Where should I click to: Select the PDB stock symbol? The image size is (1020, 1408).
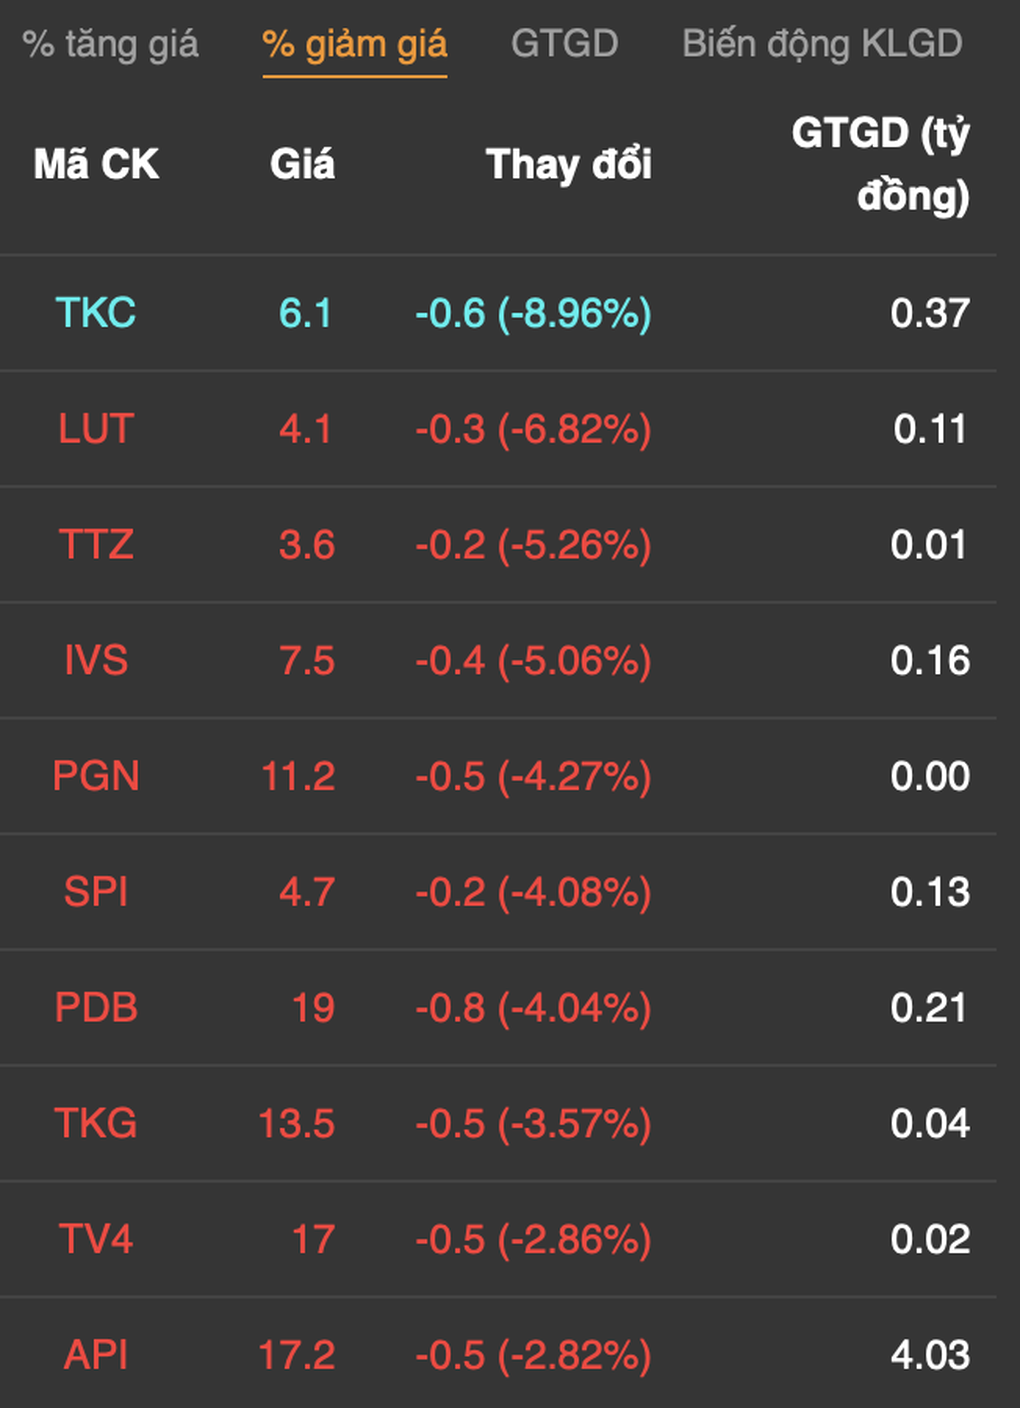(x=96, y=1008)
